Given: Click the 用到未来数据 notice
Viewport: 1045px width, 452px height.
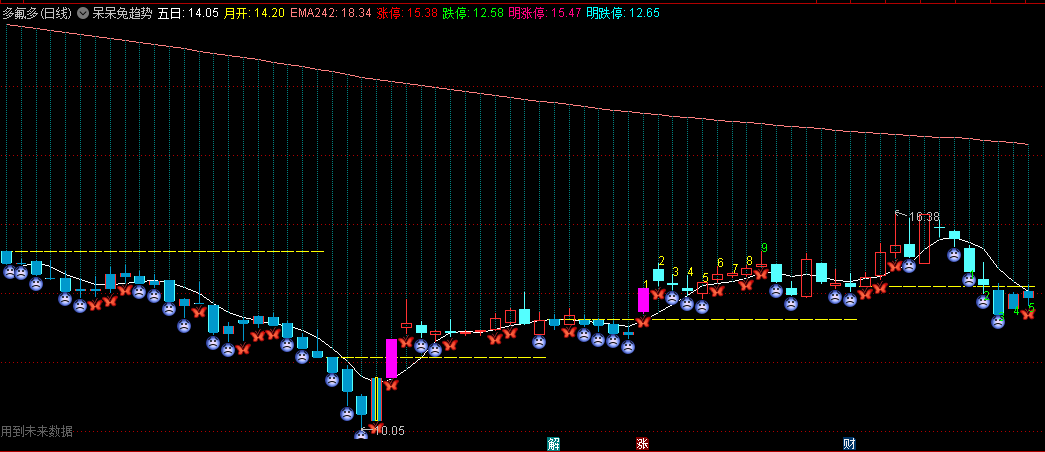Looking at the screenshot, I should pos(37,431).
